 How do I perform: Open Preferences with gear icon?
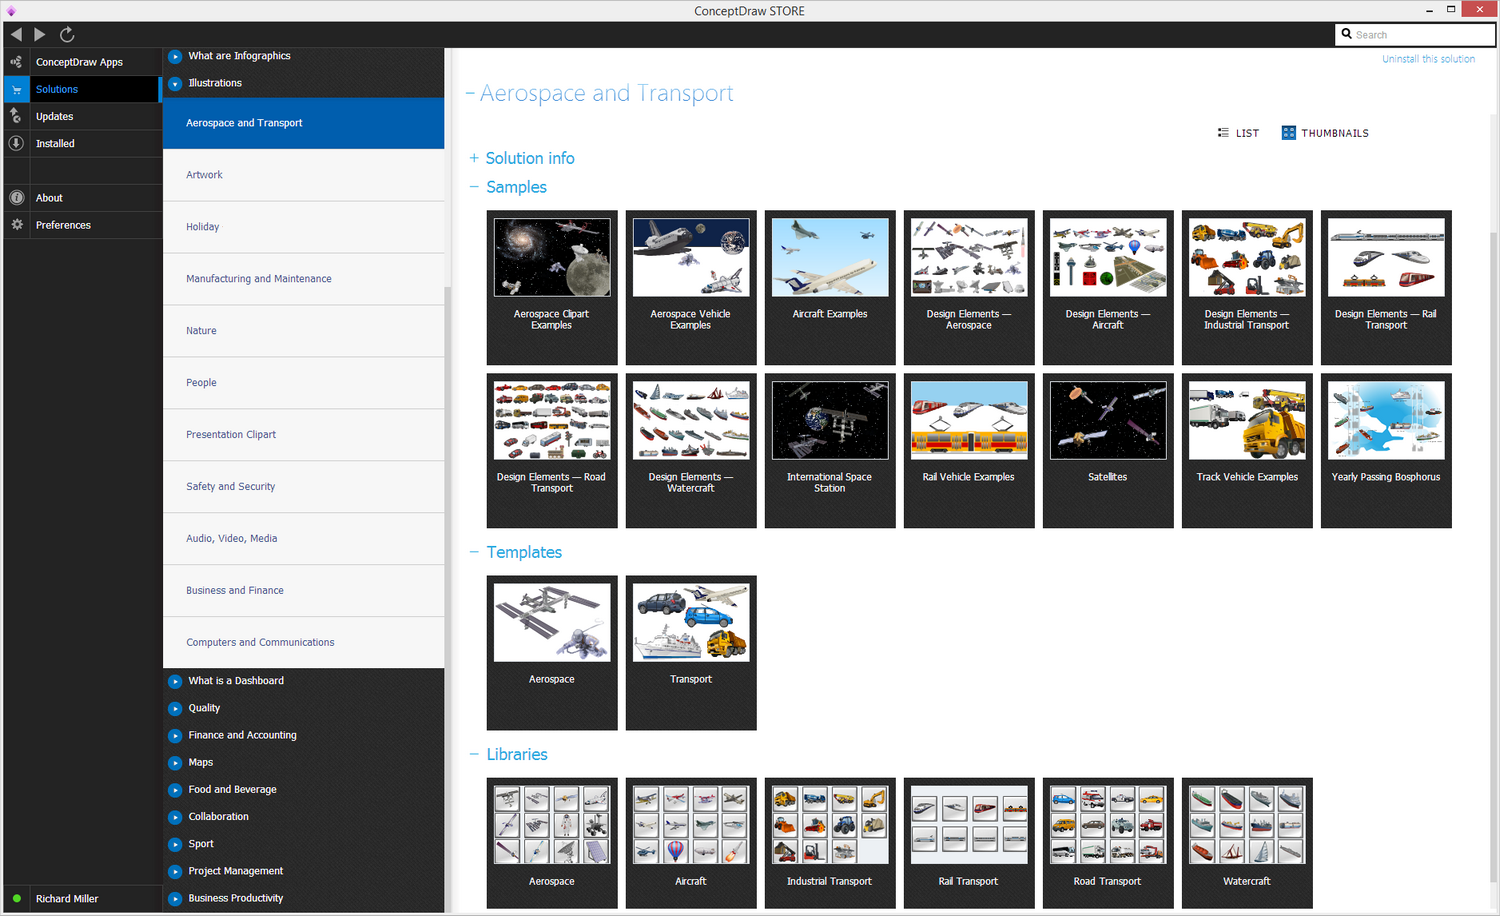(63, 225)
